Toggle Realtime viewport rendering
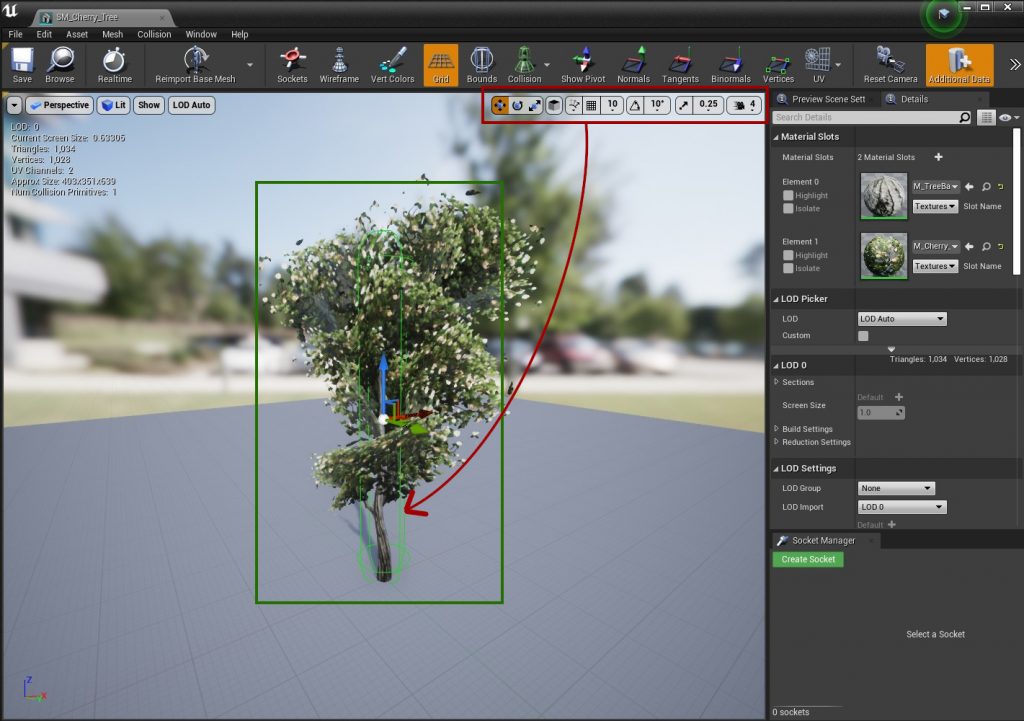 click(x=114, y=65)
